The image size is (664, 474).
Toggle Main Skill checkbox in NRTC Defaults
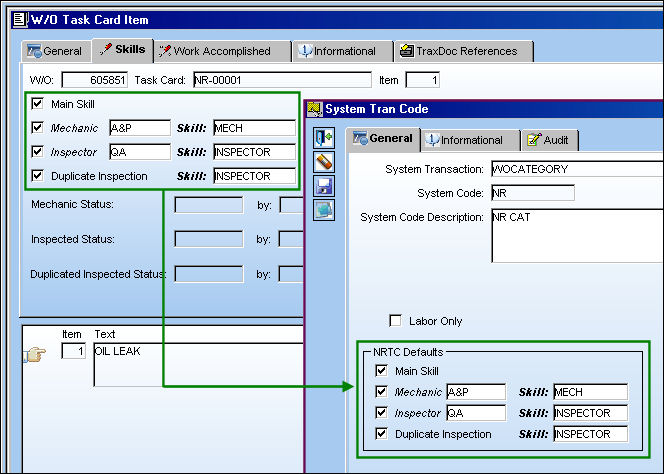point(381,371)
